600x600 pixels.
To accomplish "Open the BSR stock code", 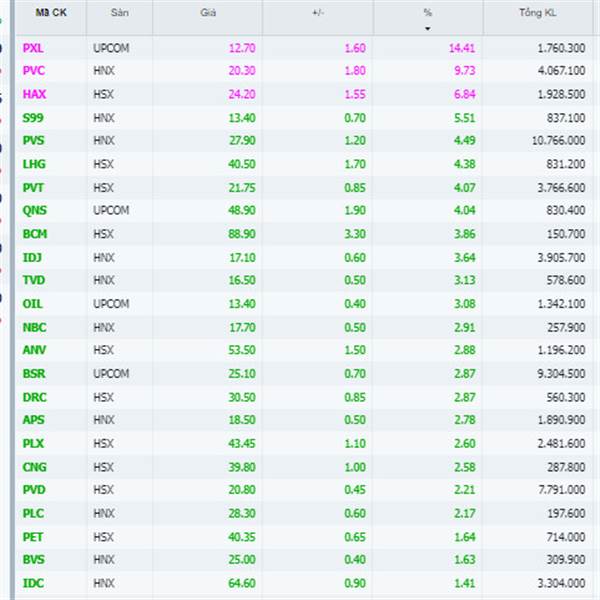I will [x=34, y=373].
